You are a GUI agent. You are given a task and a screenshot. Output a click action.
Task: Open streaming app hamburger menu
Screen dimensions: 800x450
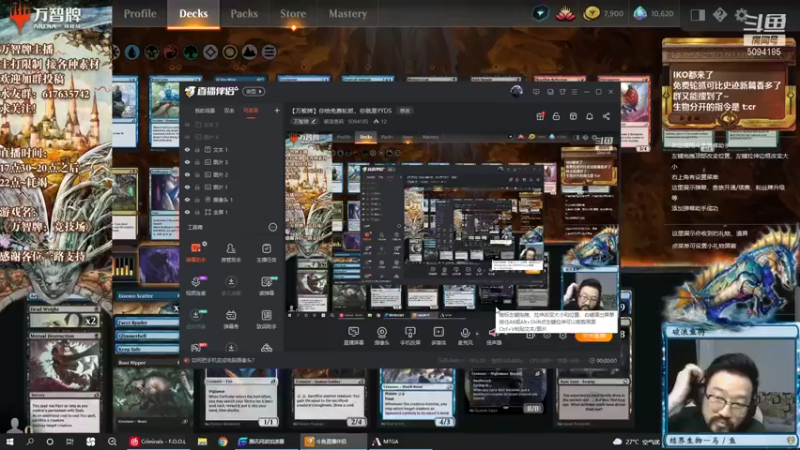pyautogui.click(x=574, y=92)
